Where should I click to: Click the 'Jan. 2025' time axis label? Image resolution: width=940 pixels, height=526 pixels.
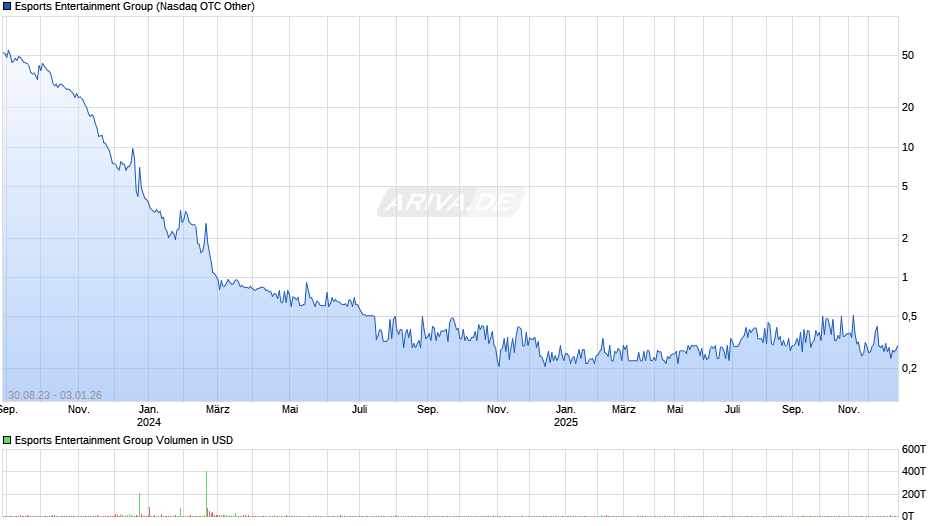[565, 416]
